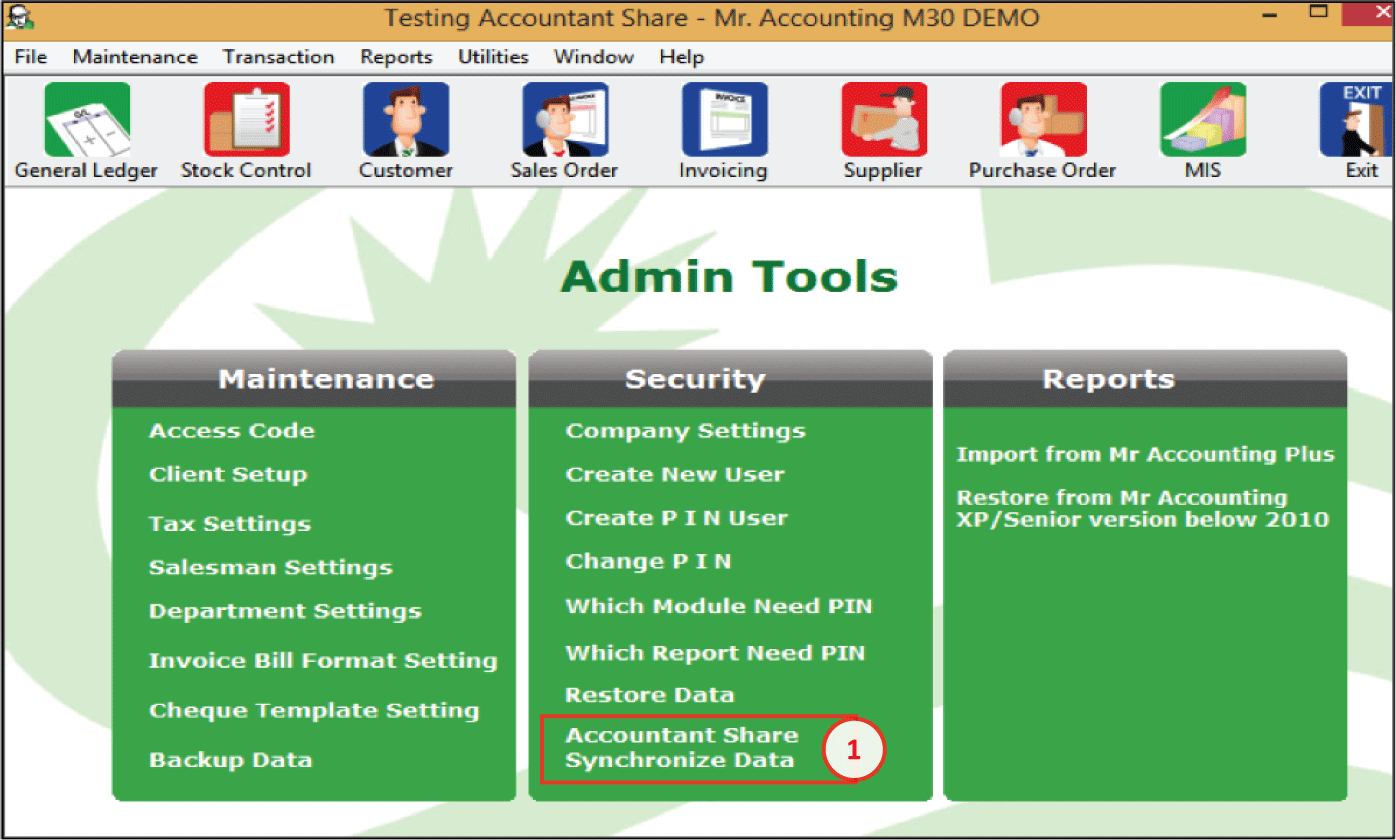Open the Utilities menu
Image resolution: width=1396 pixels, height=840 pixels.
[x=493, y=57]
